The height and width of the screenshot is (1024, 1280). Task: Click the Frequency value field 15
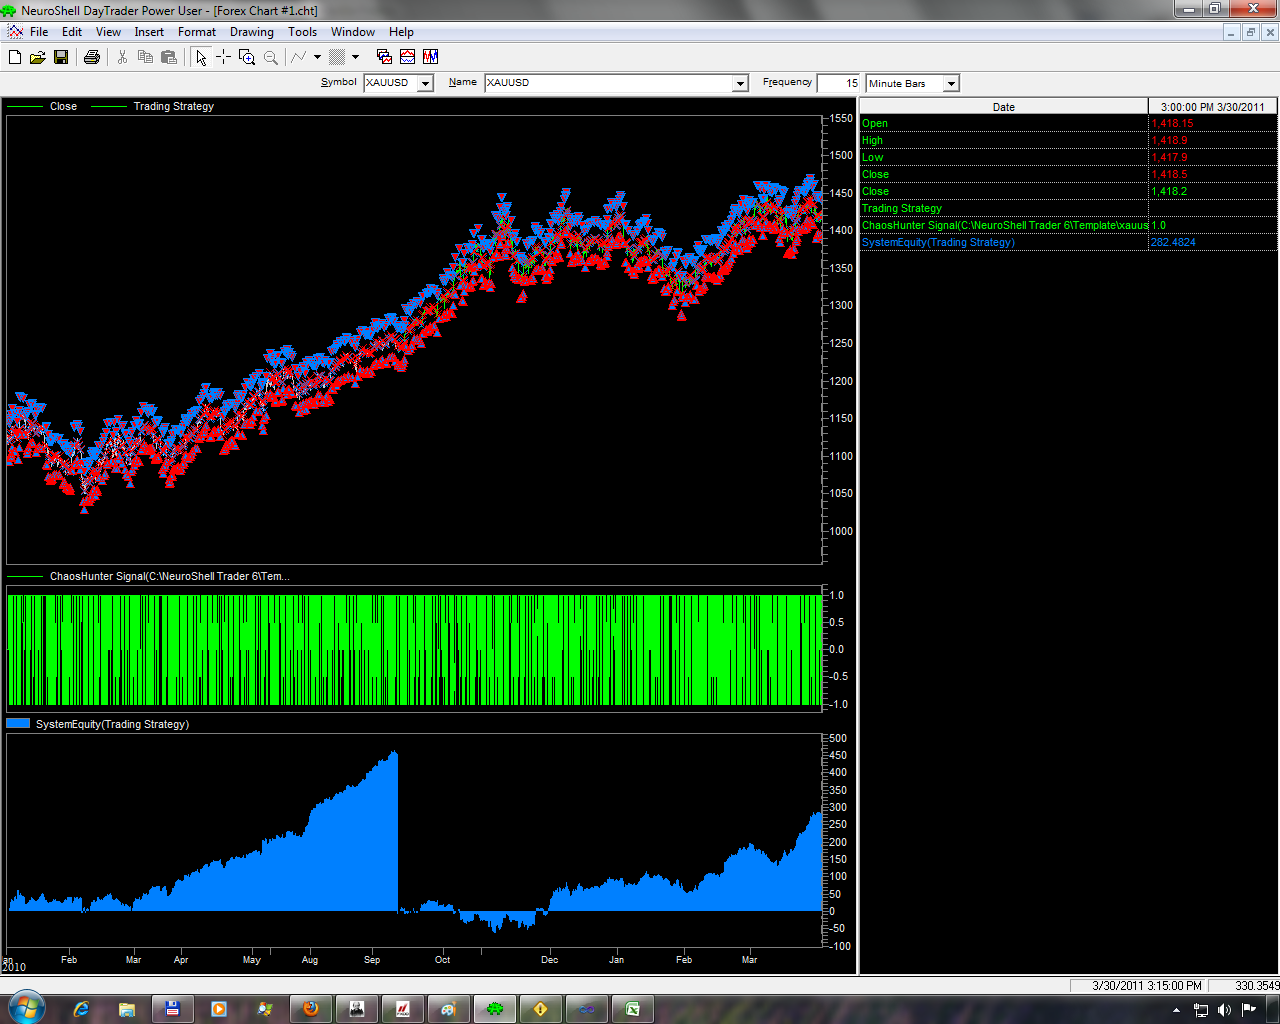pos(838,83)
